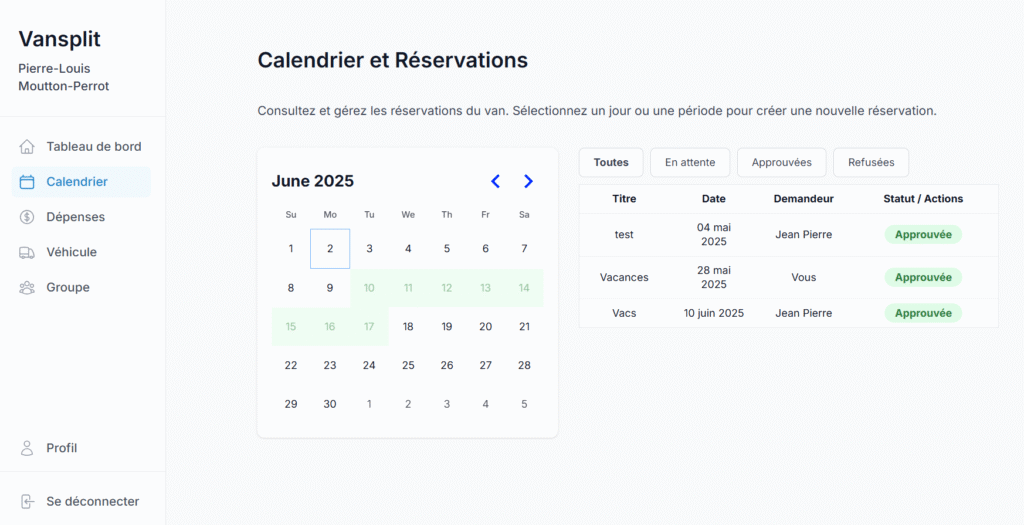Screen dimensions: 1024x525
Task: Click the logout icon beside Se déconnecter
Action: 27,501
